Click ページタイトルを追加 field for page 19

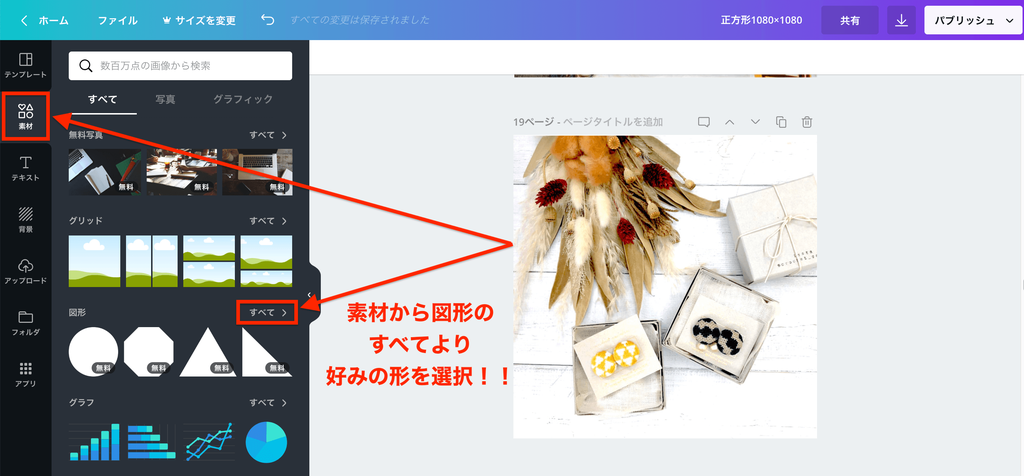coord(613,122)
